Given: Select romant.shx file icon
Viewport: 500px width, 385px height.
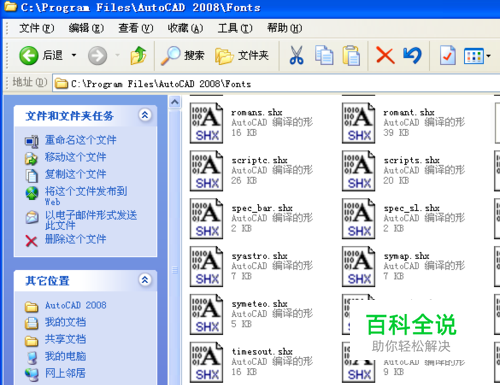Looking at the screenshot, I should [x=359, y=123].
